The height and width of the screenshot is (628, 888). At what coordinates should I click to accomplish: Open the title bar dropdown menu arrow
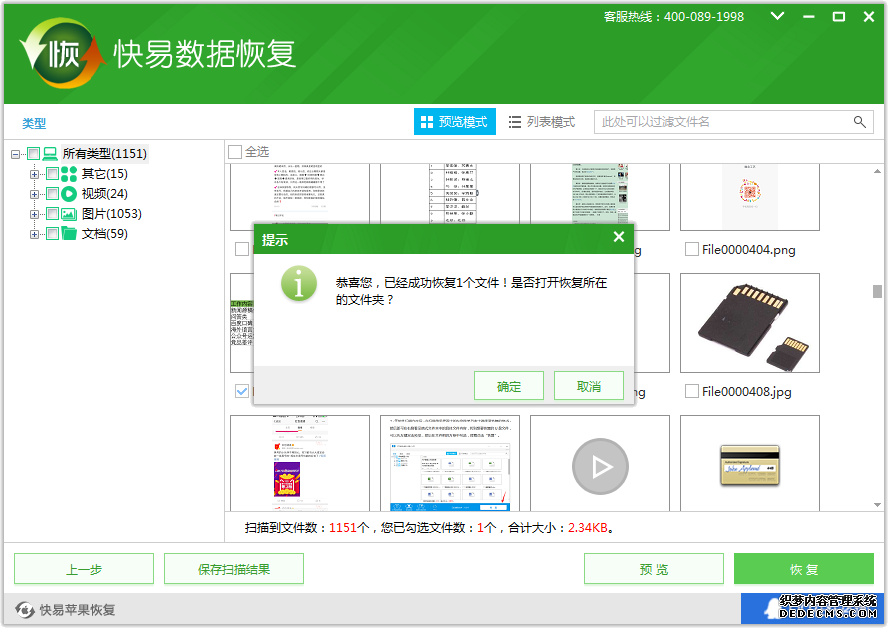click(778, 16)
